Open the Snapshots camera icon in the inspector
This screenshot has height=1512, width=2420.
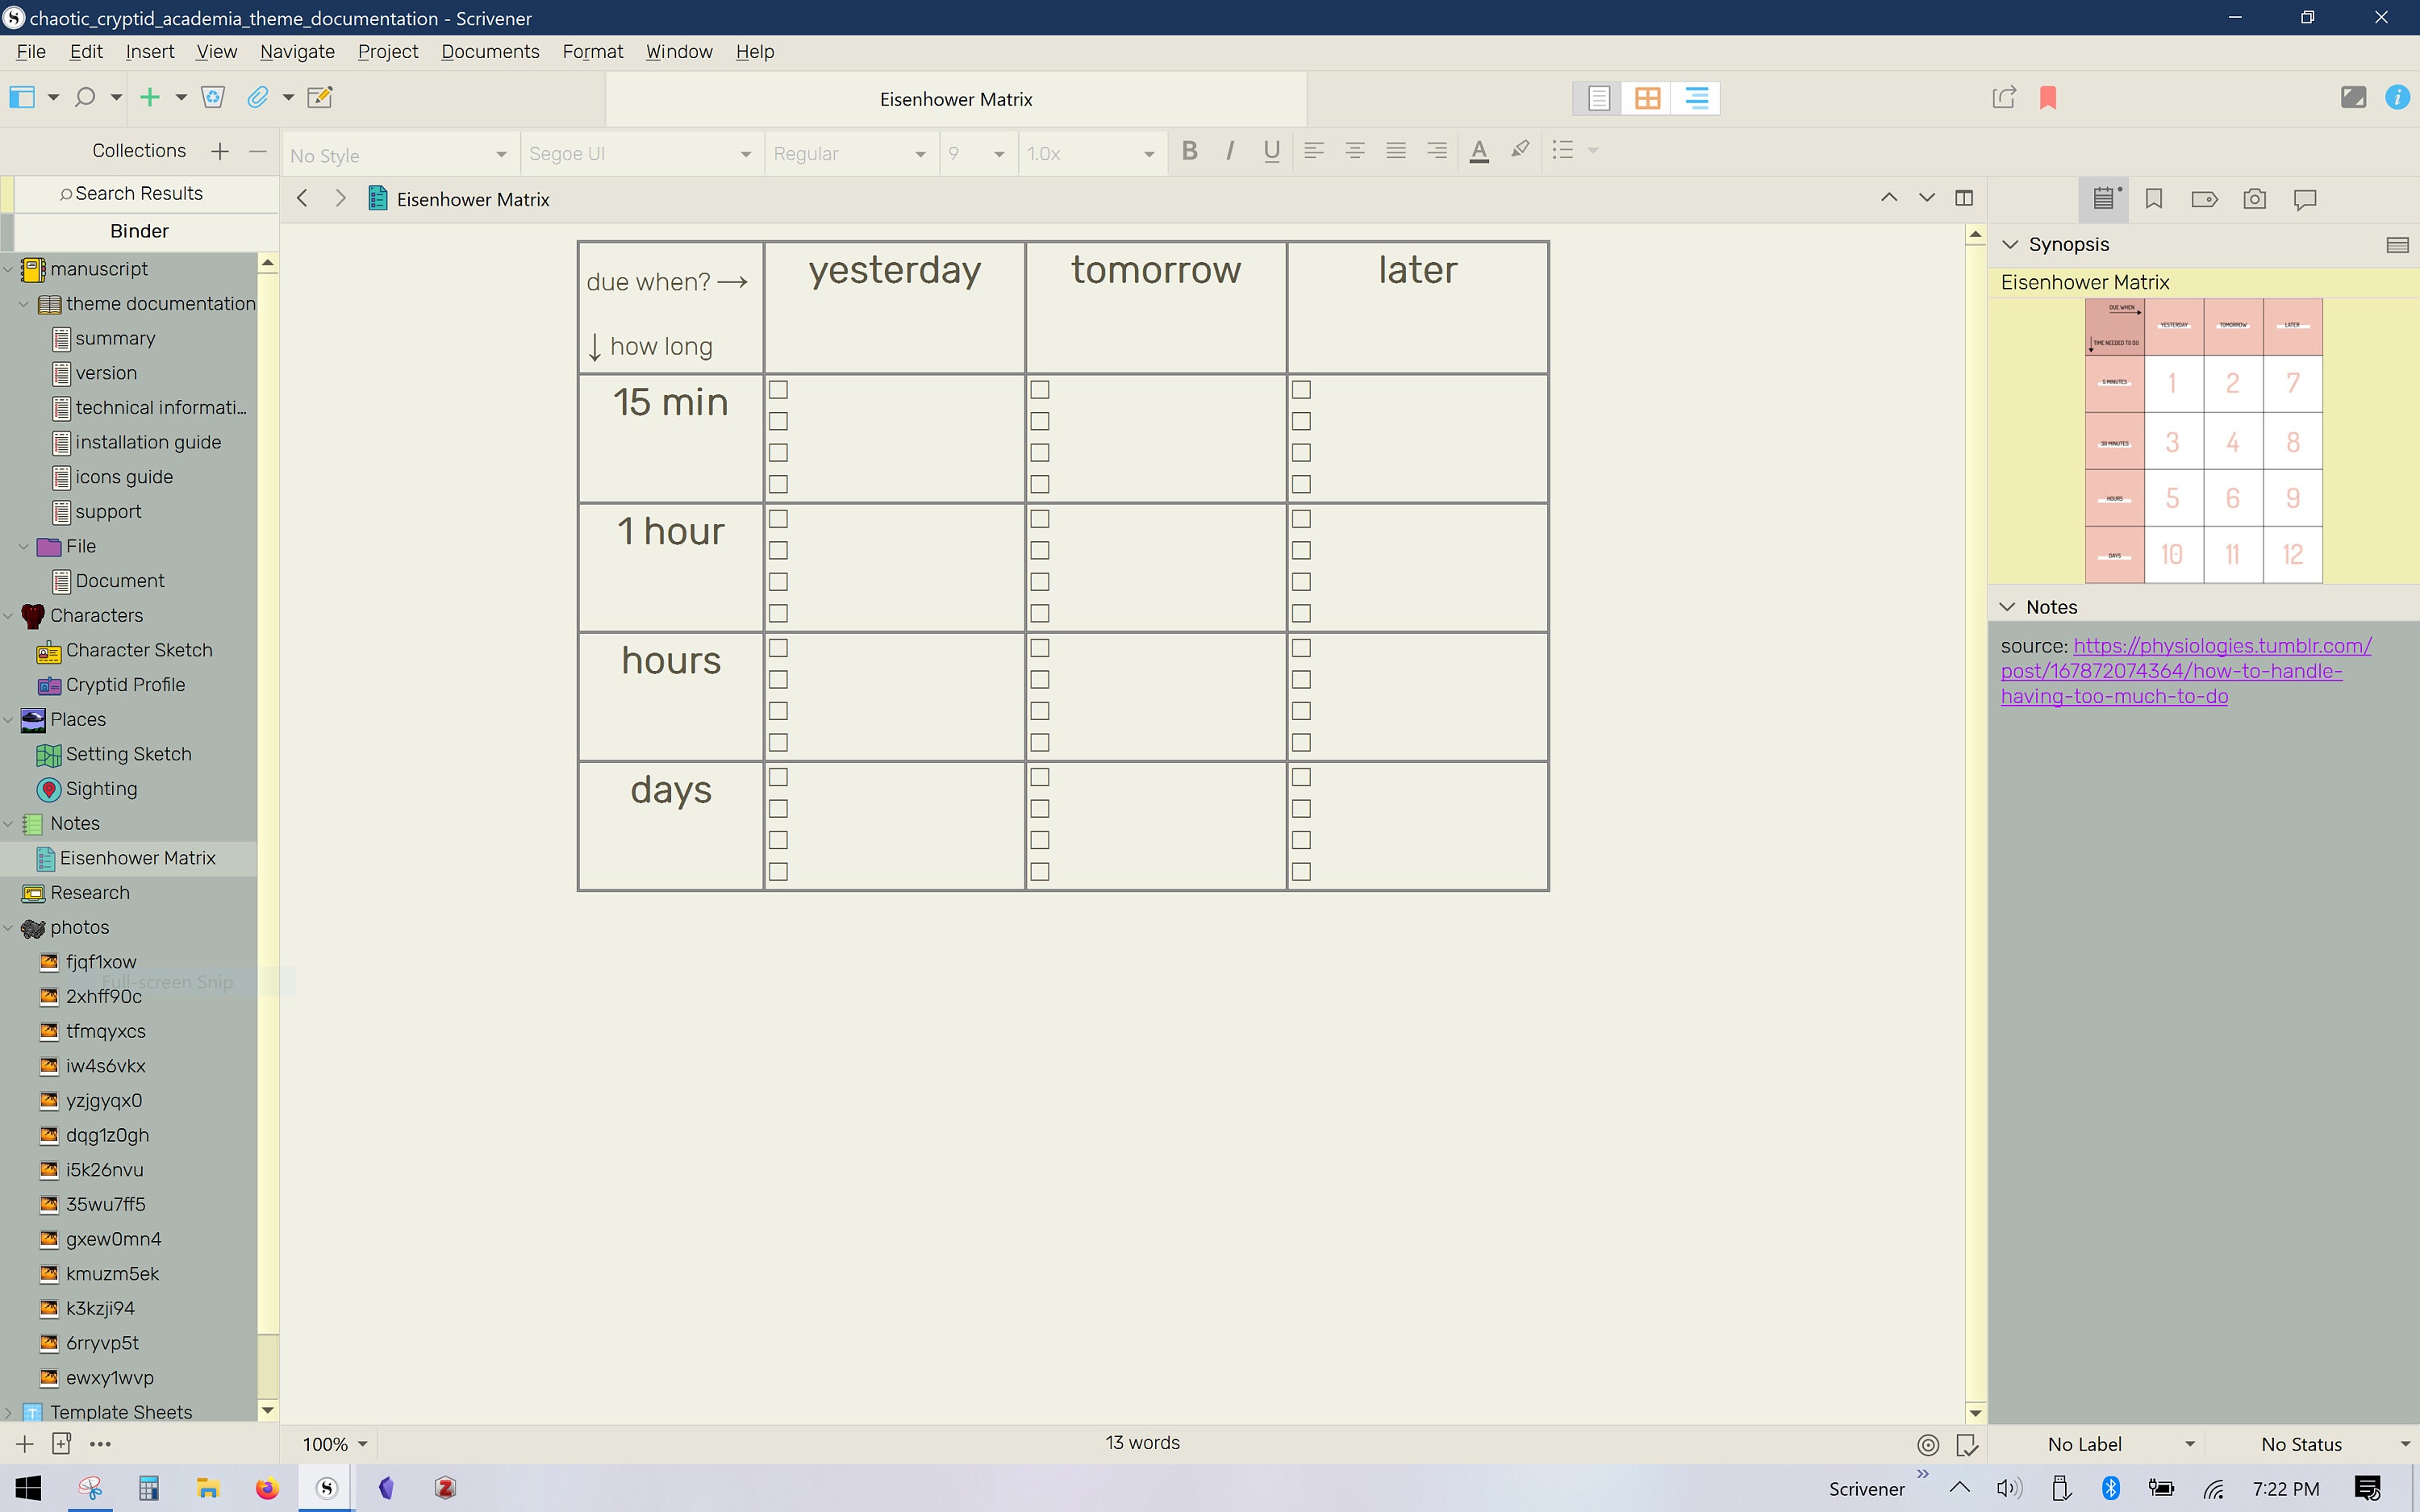[2255, 199]
